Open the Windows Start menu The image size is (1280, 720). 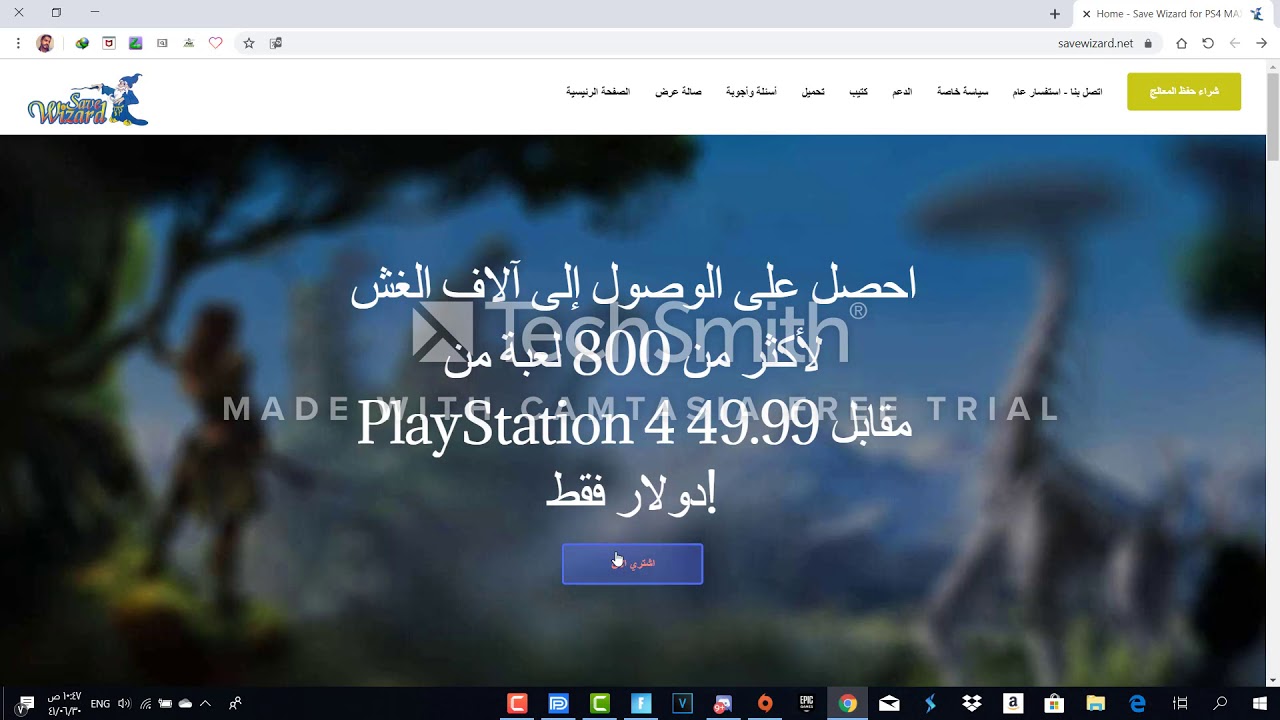(1259, 704)
